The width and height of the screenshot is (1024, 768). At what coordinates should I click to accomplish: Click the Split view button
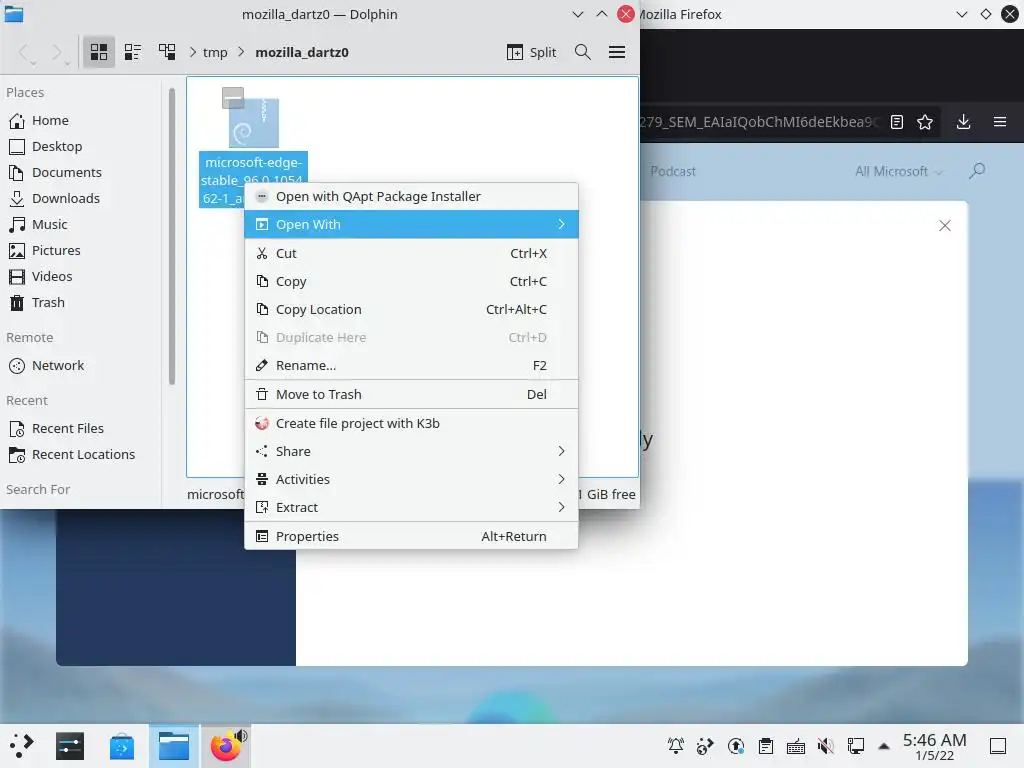(x=532, y=52)
